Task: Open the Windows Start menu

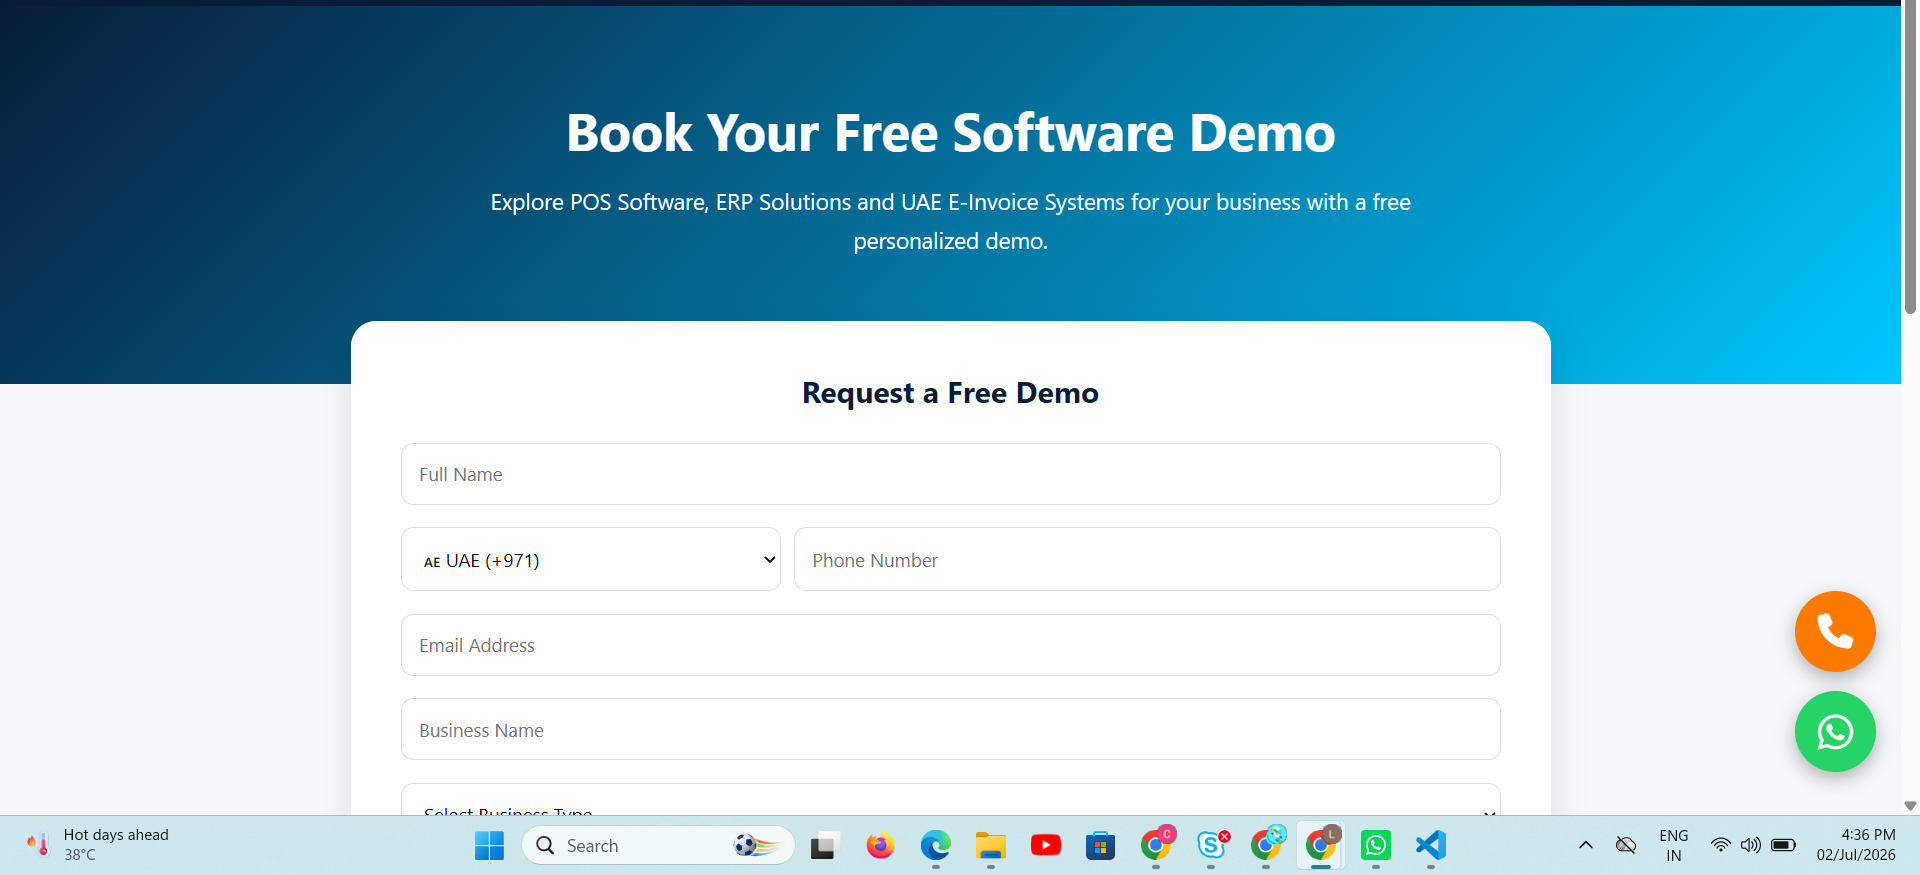Action: pyautogui.click(x=489, y=846)
